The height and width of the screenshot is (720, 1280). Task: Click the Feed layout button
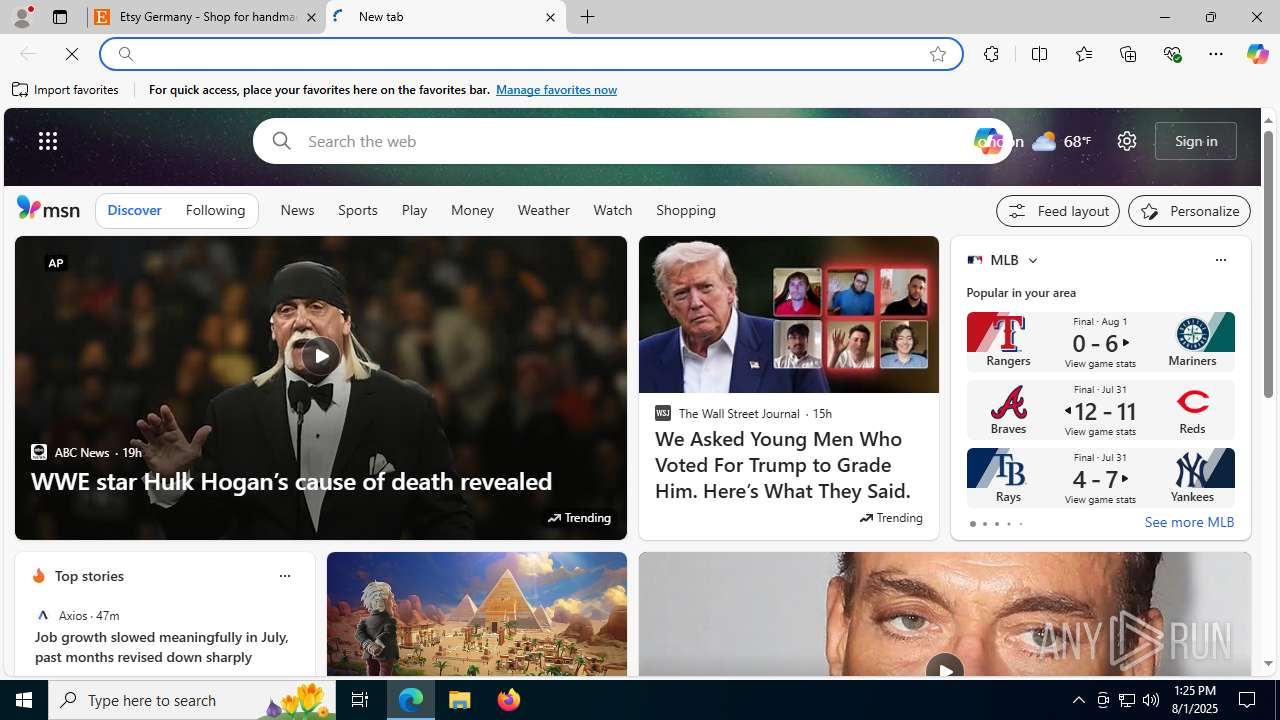tap(1058, 211)
